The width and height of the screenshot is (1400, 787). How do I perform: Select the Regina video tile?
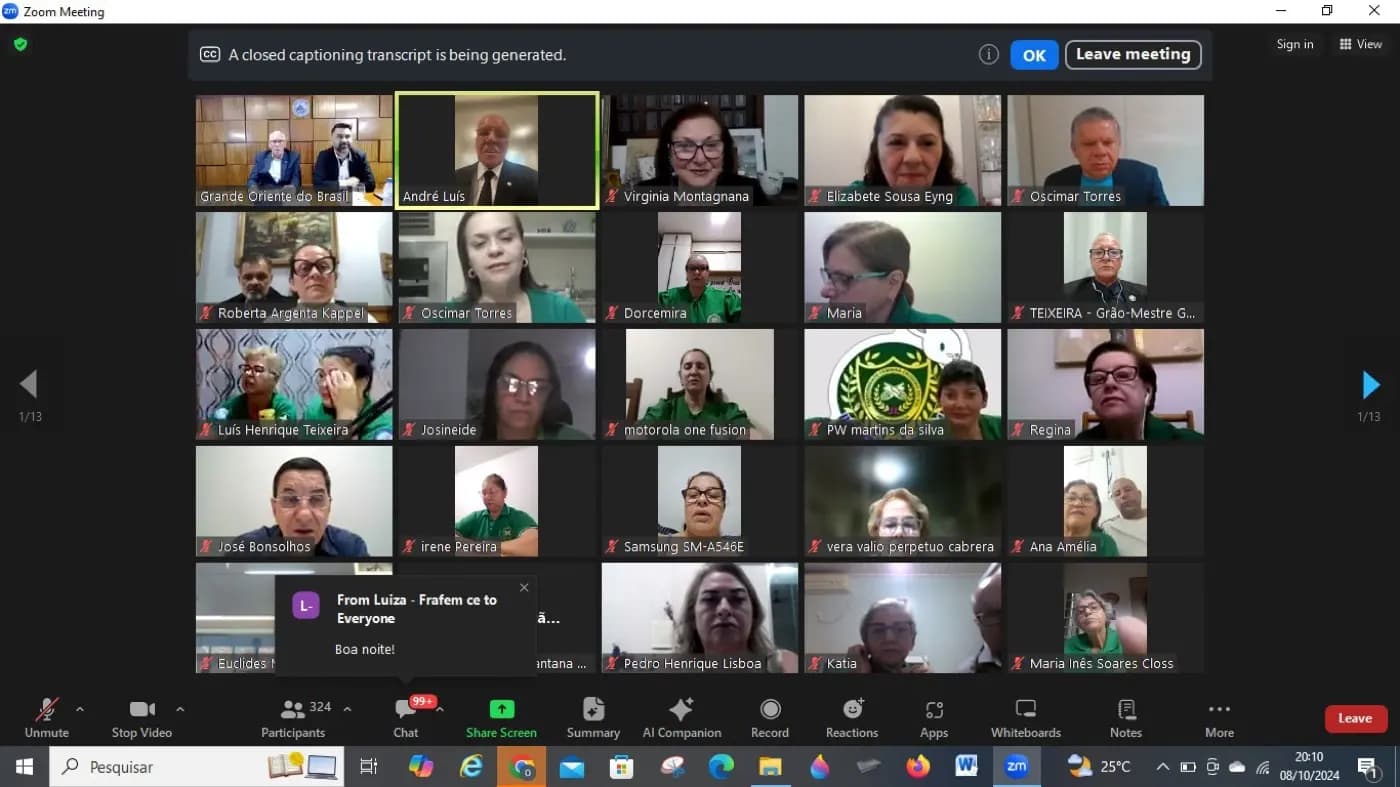1106,384
